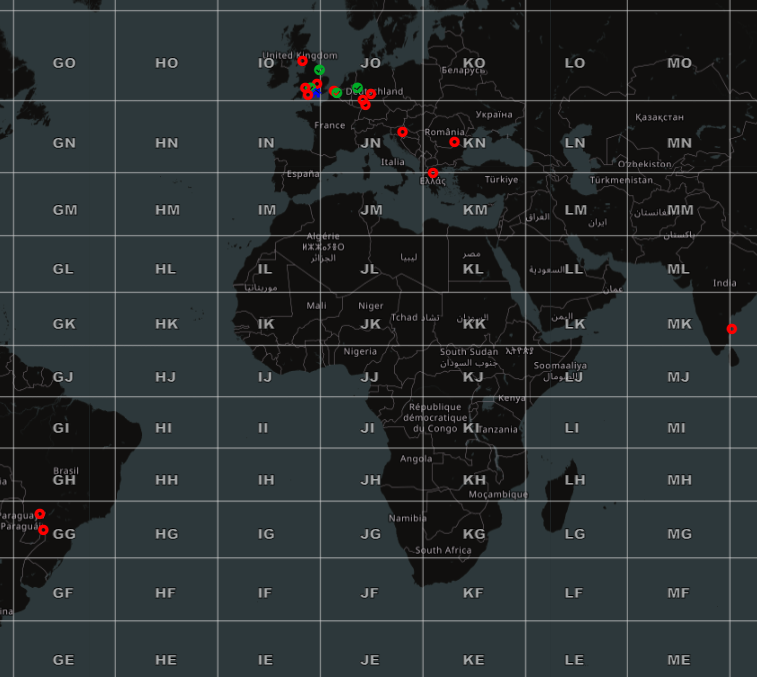757x677 pixels.
Task: Click the LO grid square label
Action: pos(575,63)
